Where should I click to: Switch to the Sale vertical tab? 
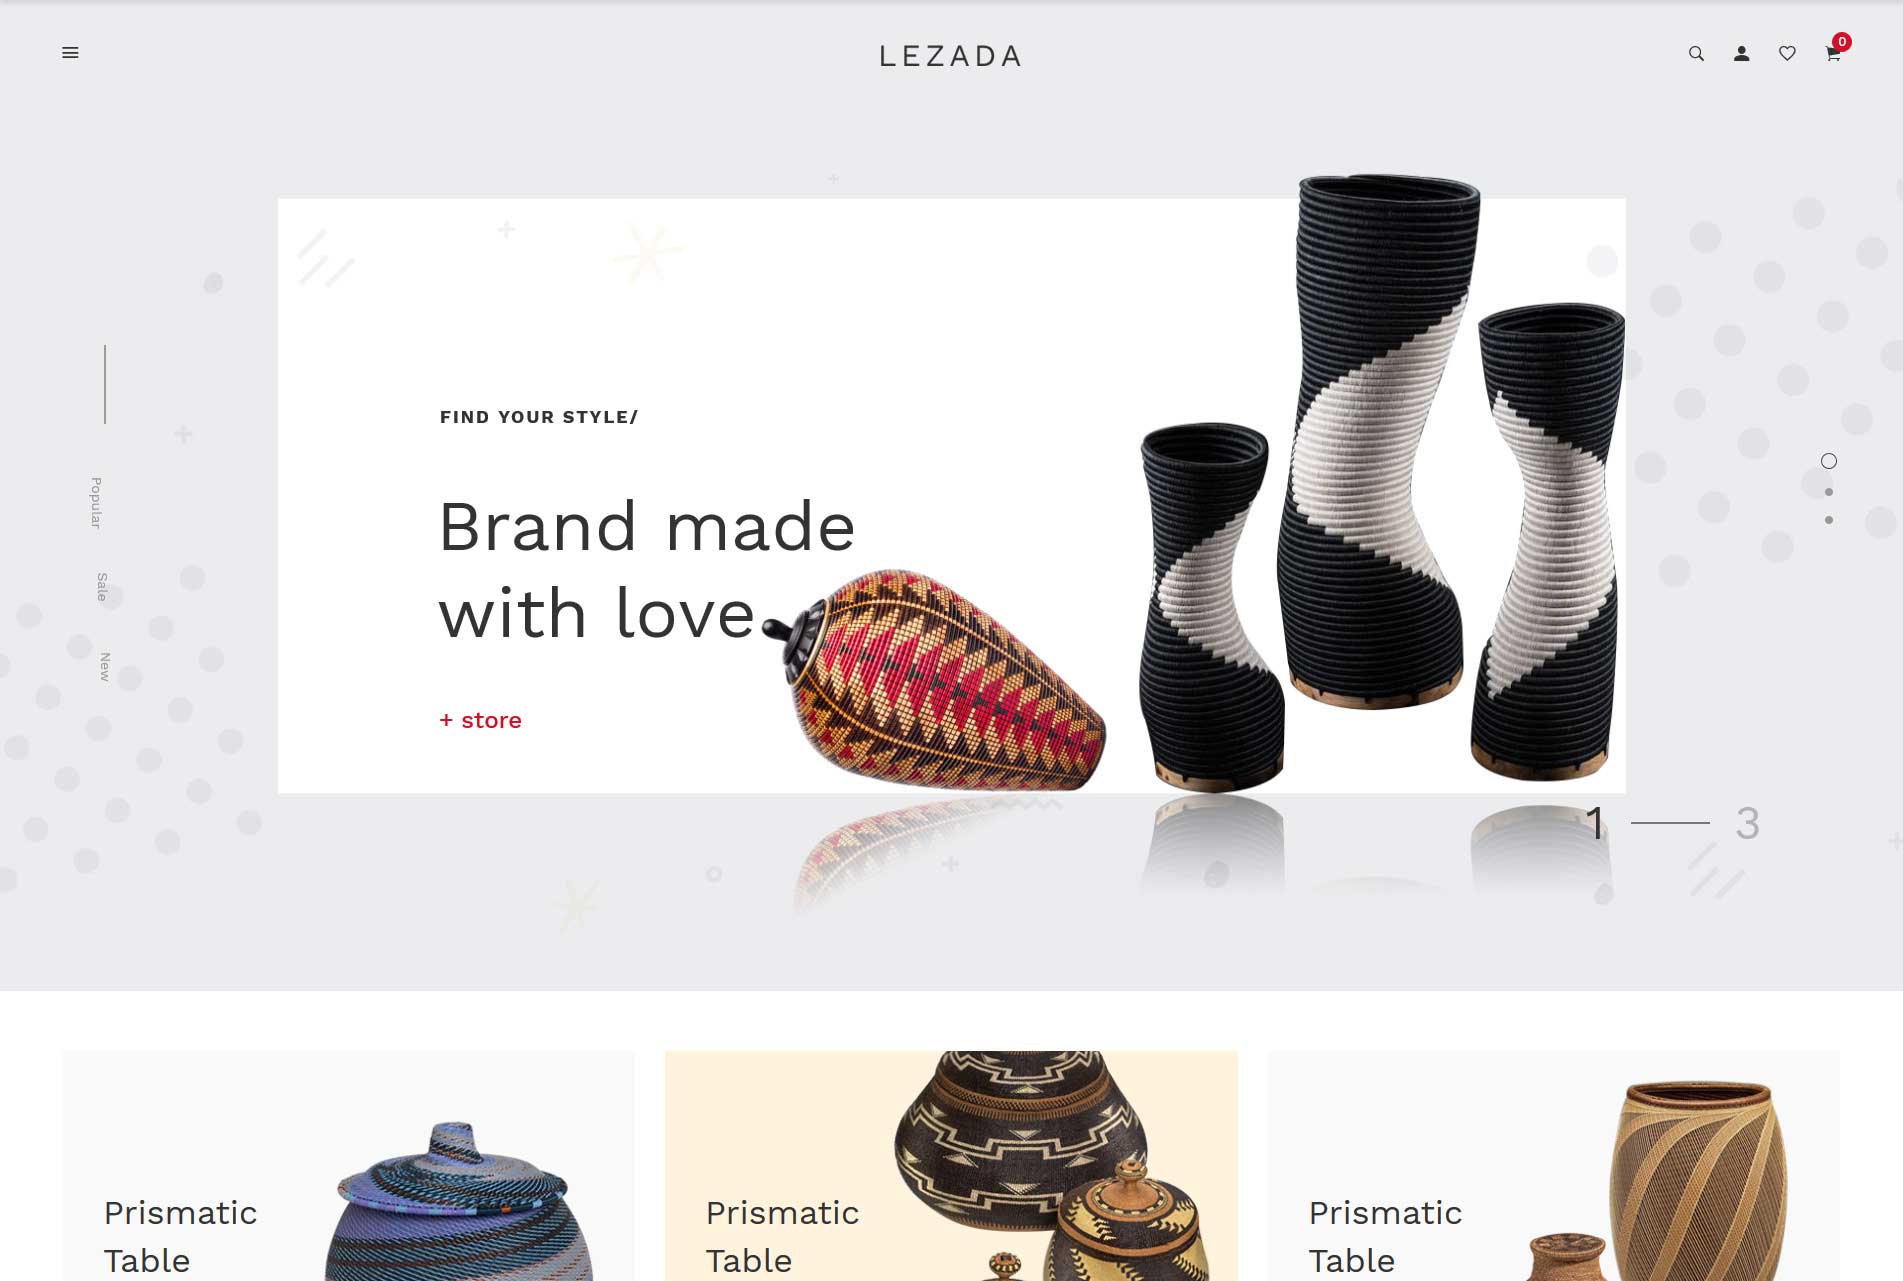pos(101,587)
